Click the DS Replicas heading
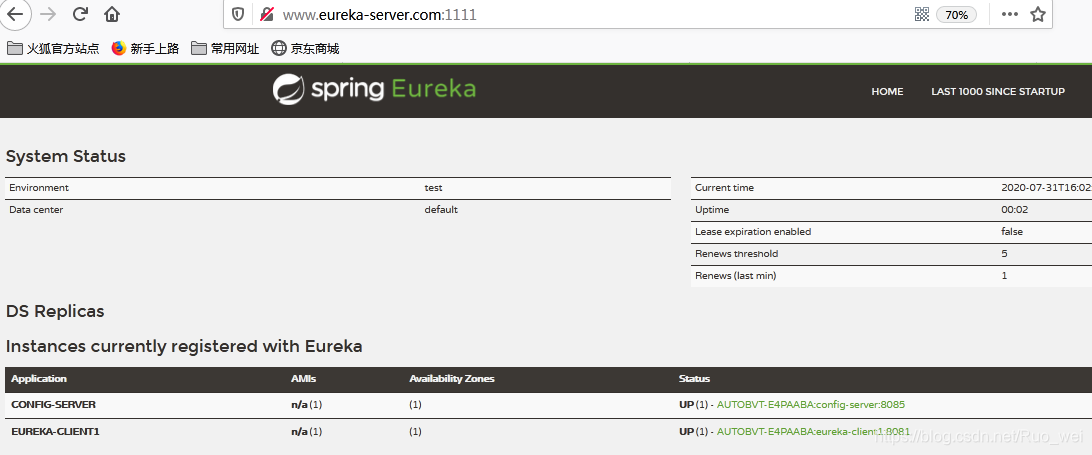This screenshot has height=455, width=1092. [55, 311]
